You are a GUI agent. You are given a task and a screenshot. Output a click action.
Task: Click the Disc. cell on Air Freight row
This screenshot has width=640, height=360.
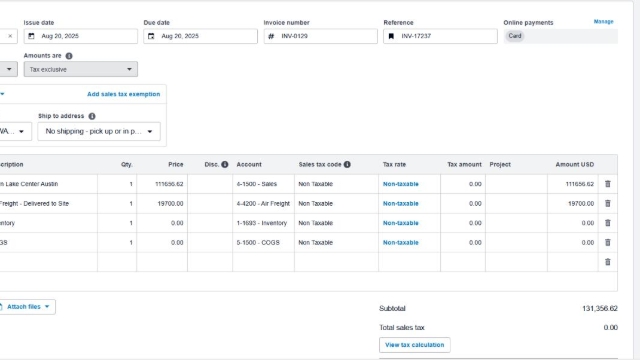pyautogui.click(x=210, y=204)
